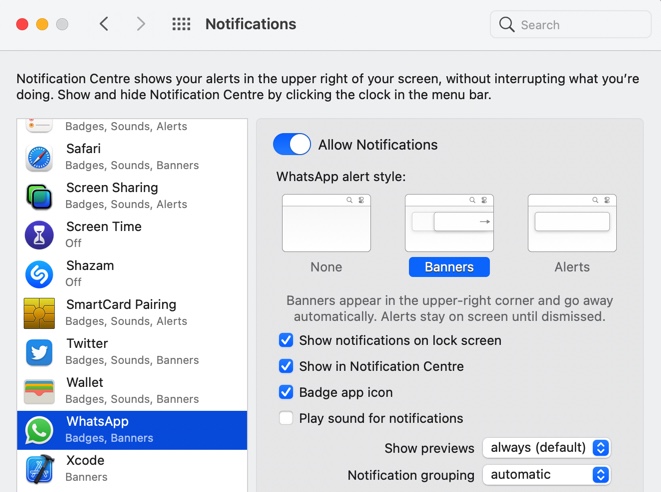Click 'Badges, Sounds, Banners' under Wallet

pos(132,399)
